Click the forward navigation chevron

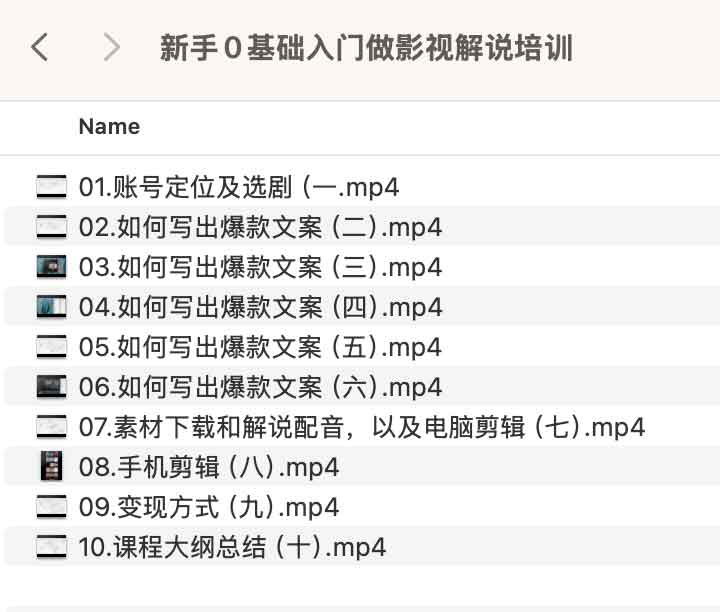click(x=112, y=47)
